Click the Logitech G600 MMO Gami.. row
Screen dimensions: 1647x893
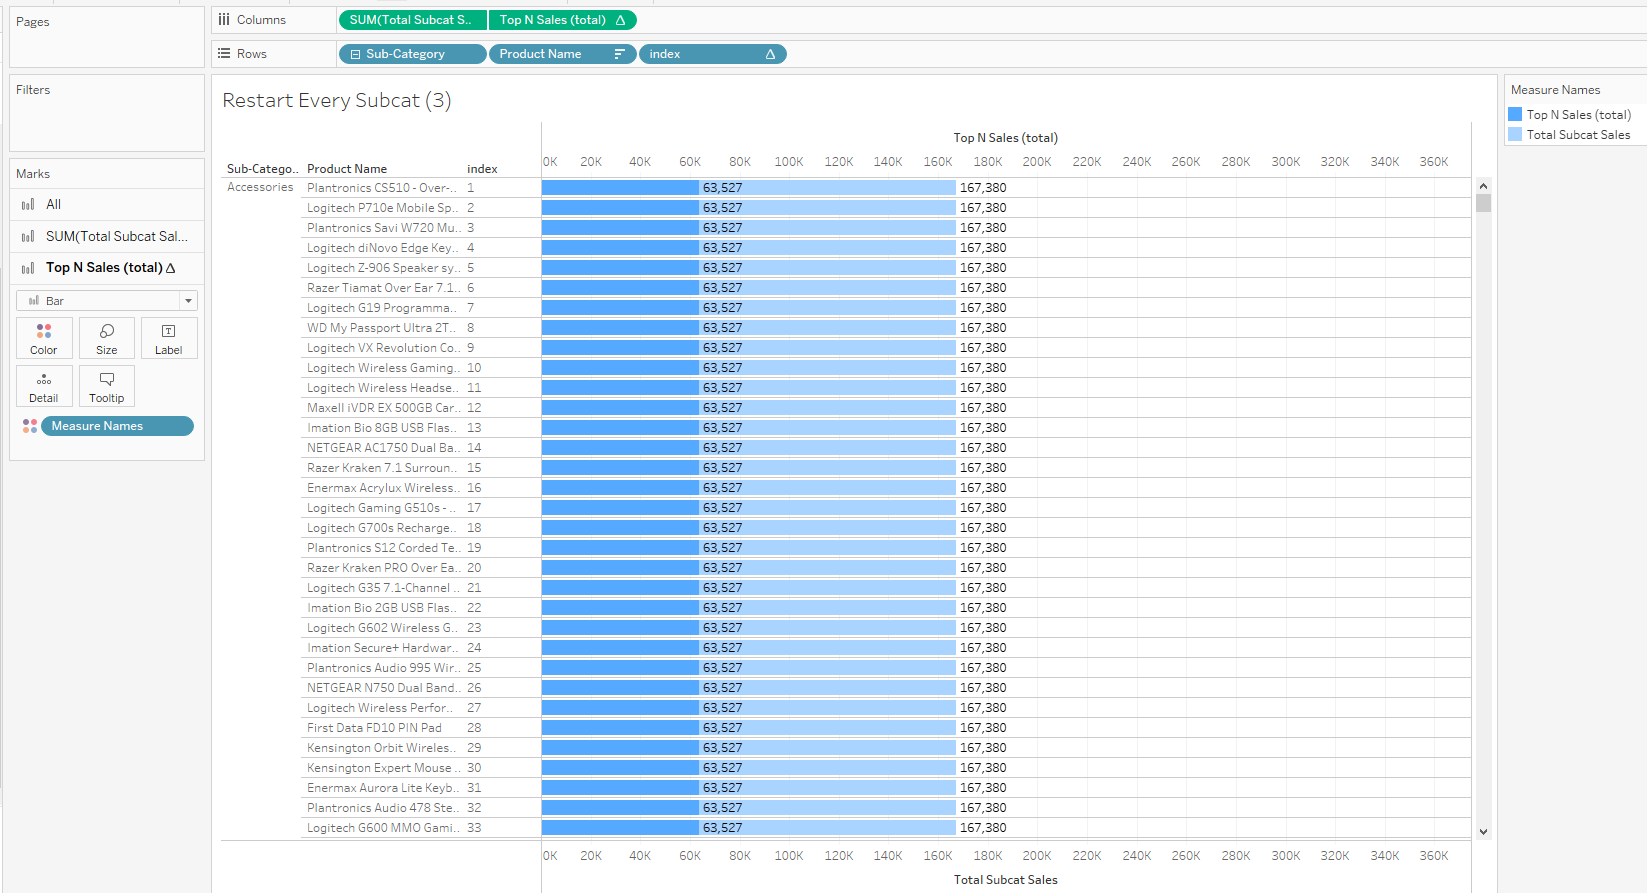click(383, 828)
